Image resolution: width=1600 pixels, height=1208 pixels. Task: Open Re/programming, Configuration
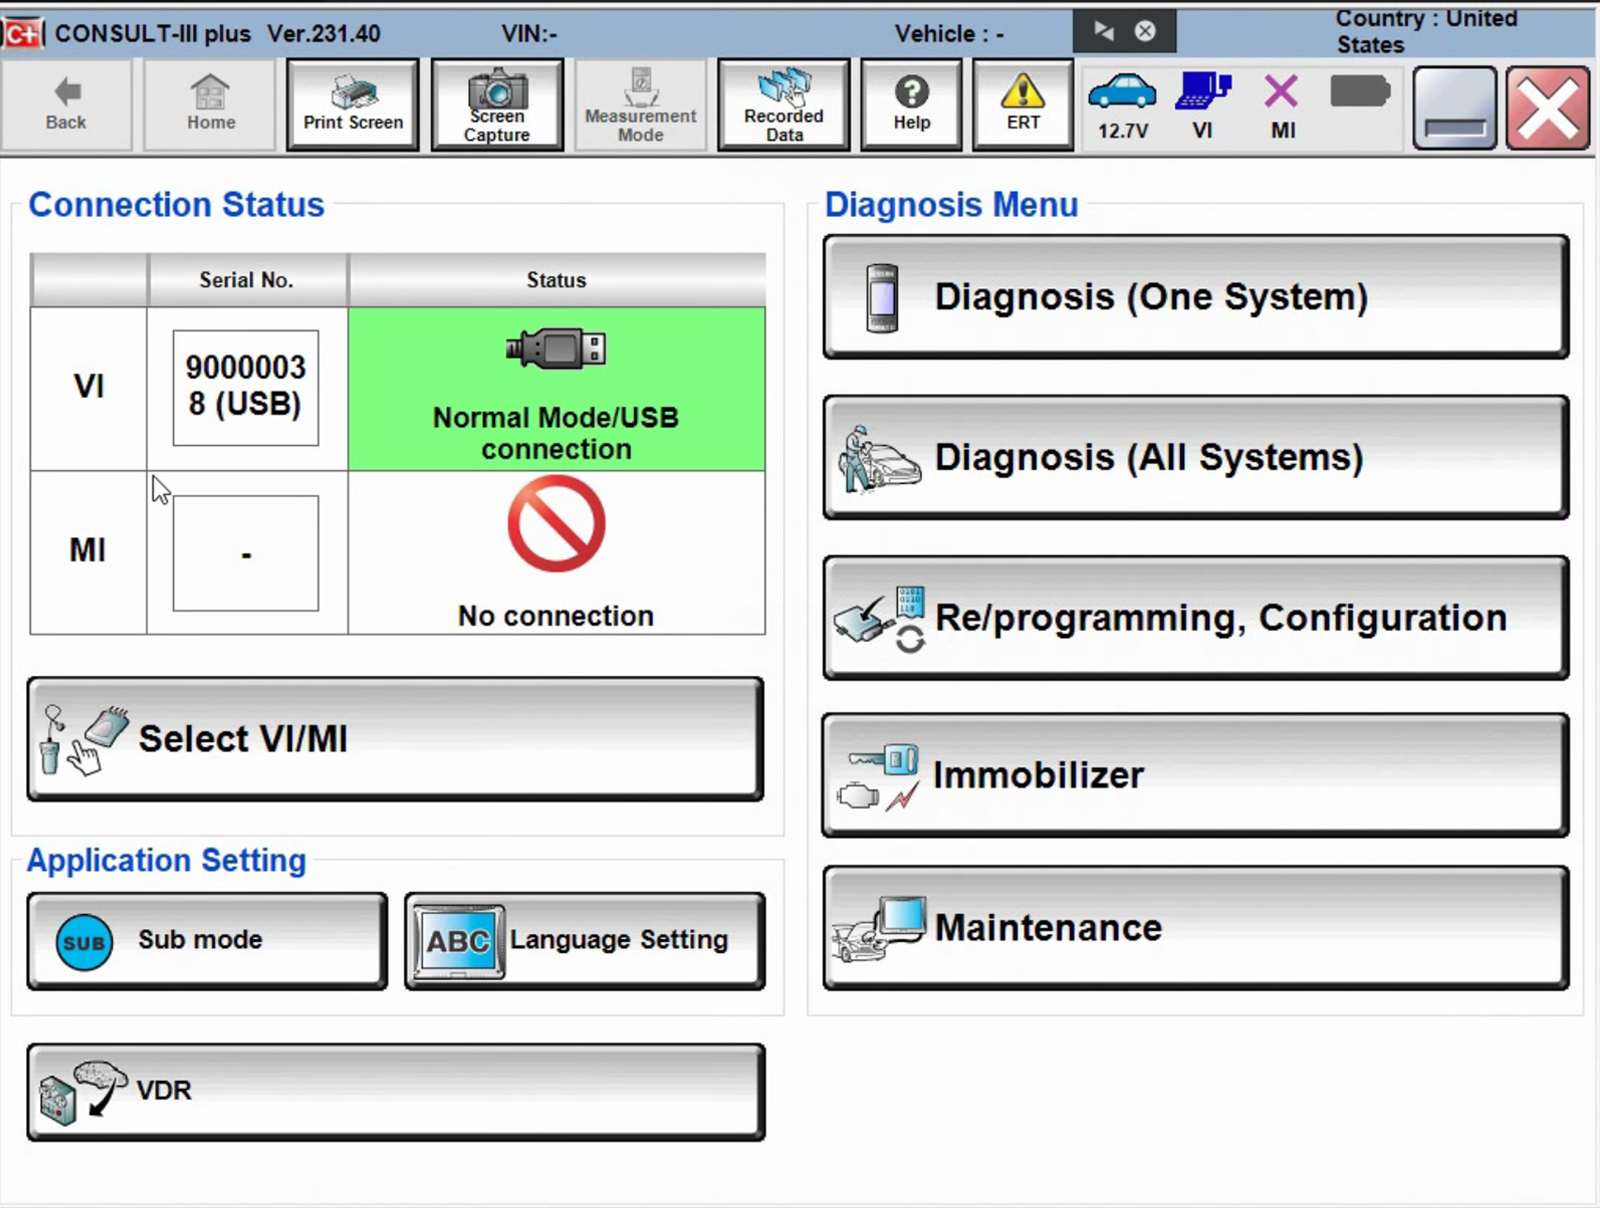1196,618
